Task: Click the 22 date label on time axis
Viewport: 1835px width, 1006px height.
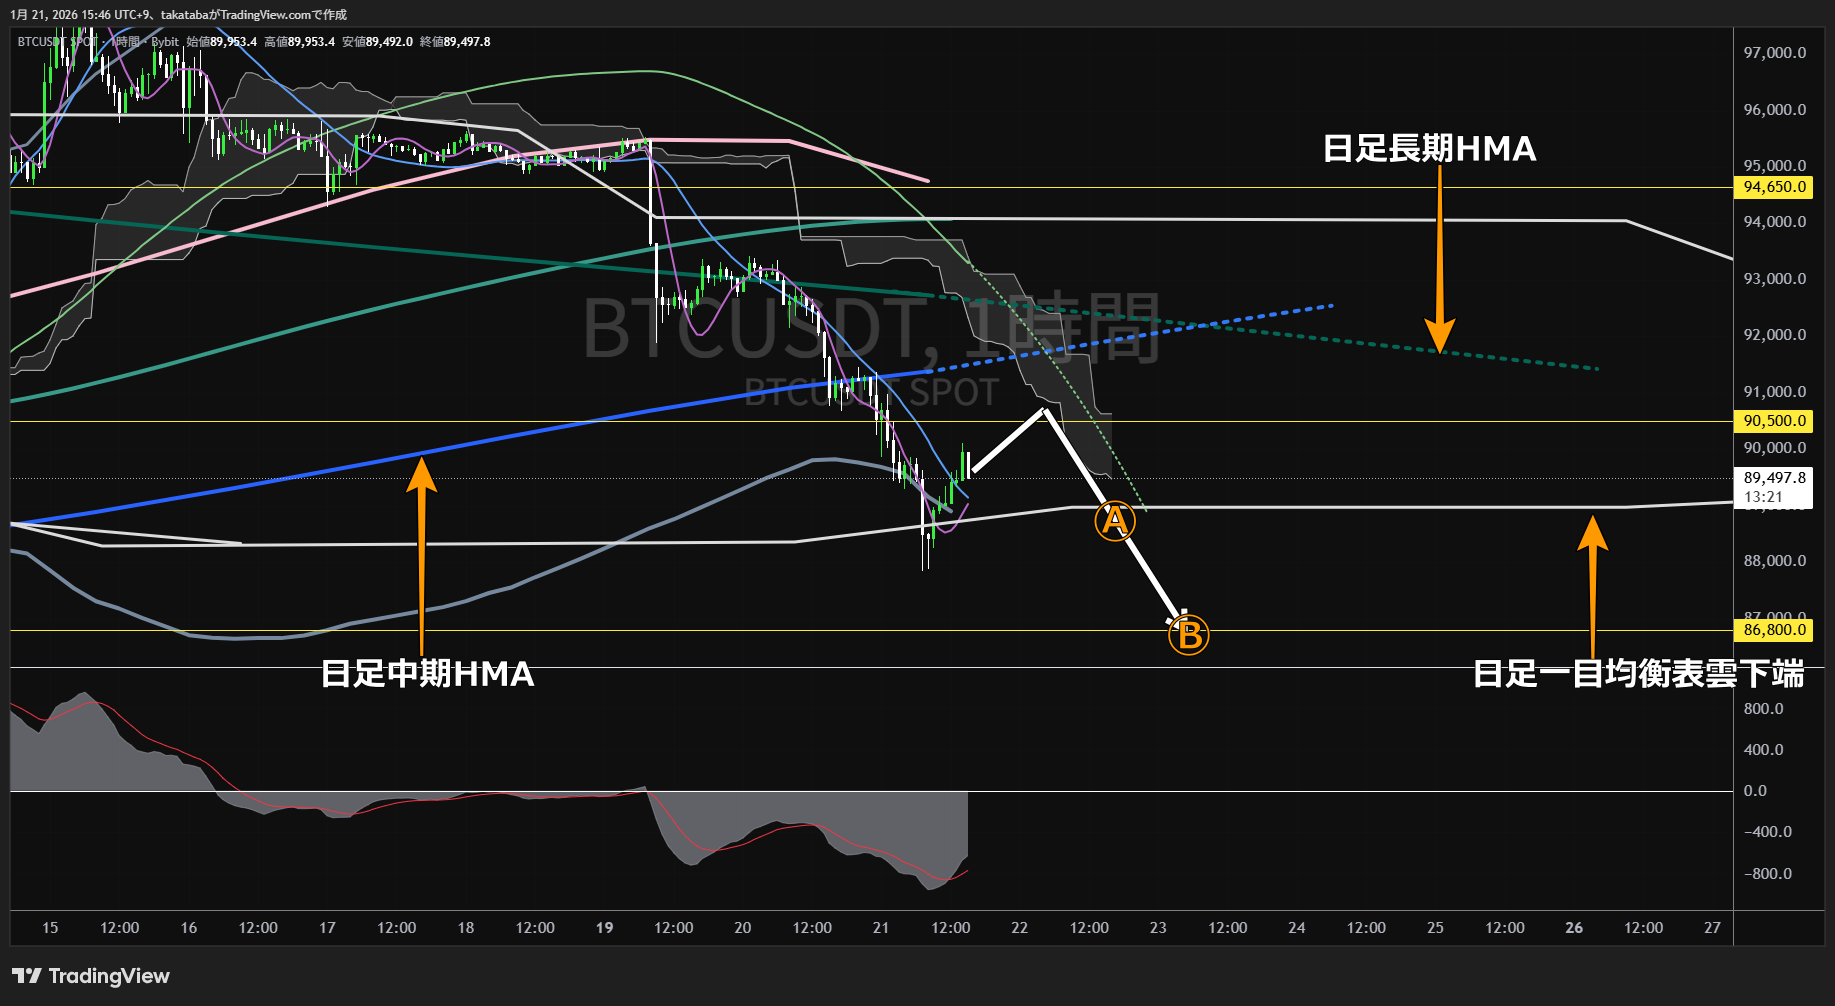Action: pyautogui.click(x=1019, y=928)
